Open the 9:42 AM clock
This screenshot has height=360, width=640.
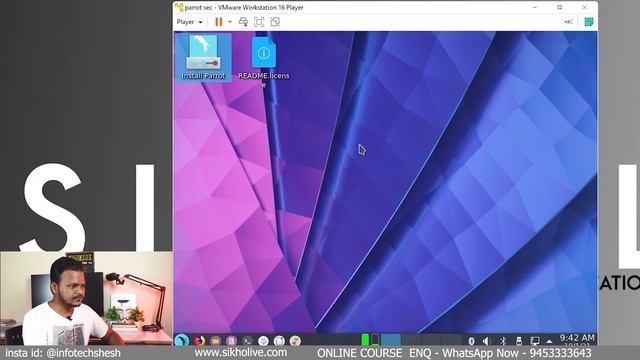(x=577, y=338)
